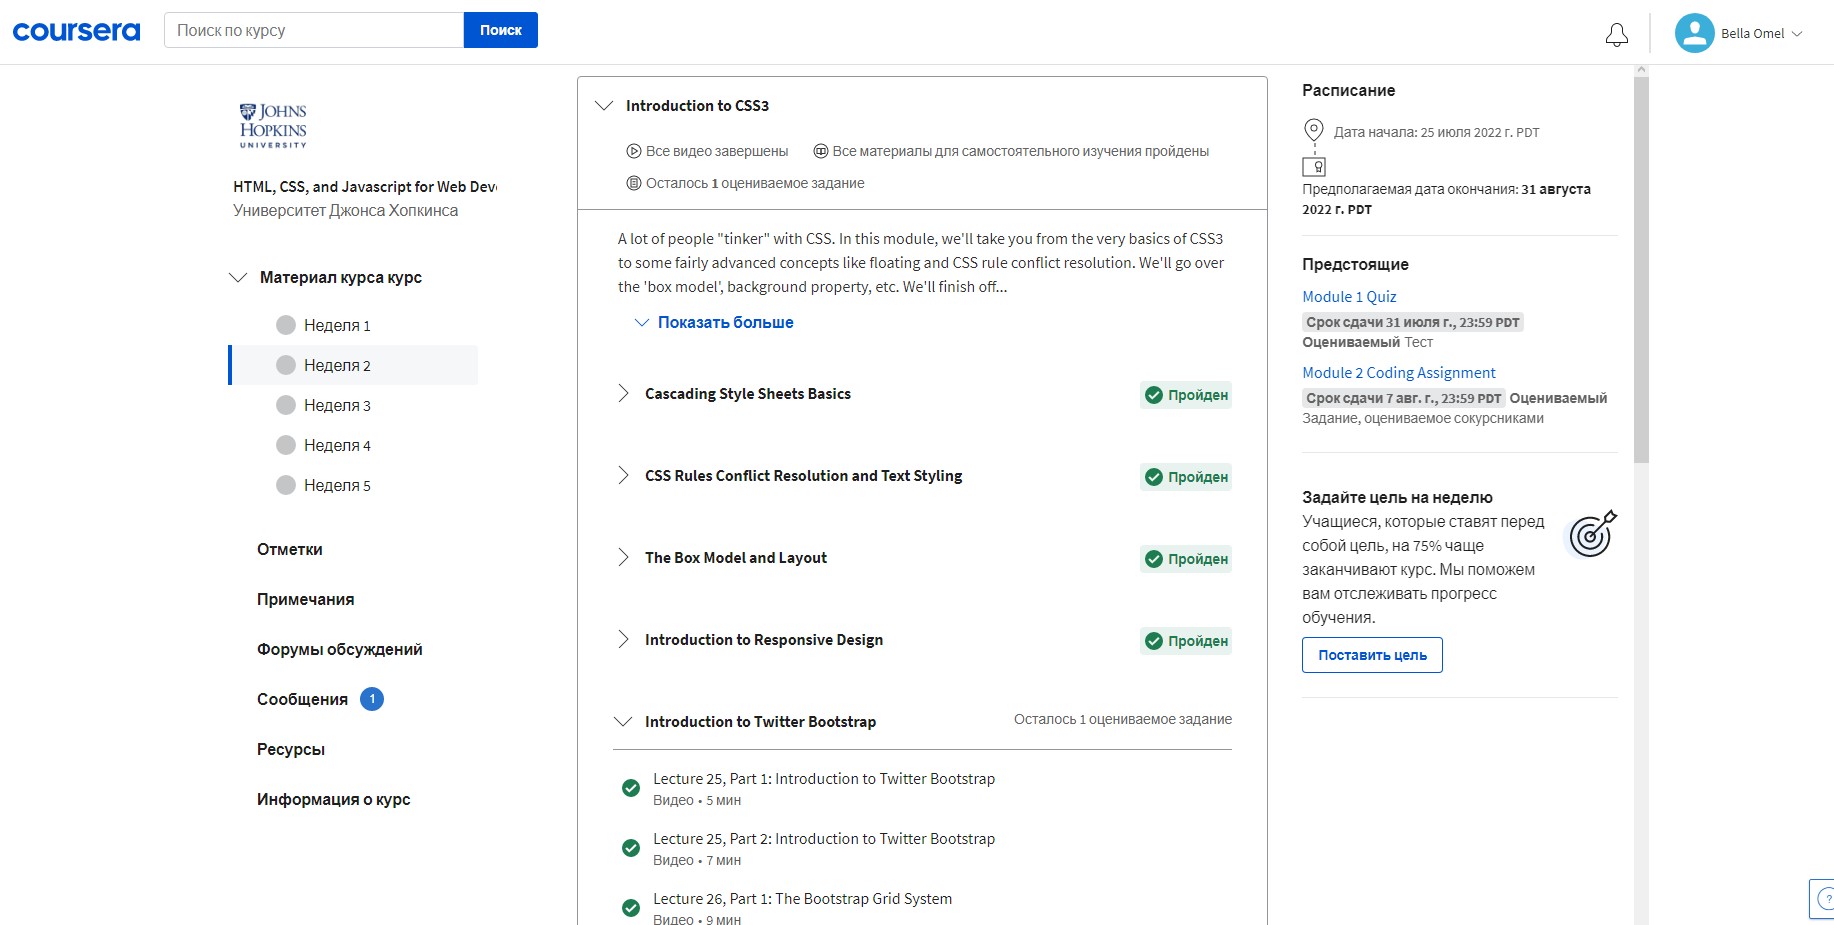Open the Module 1 Quiz link
Image resolution: width=1834 pixels, height=925 pixels.
[1349, 296]
